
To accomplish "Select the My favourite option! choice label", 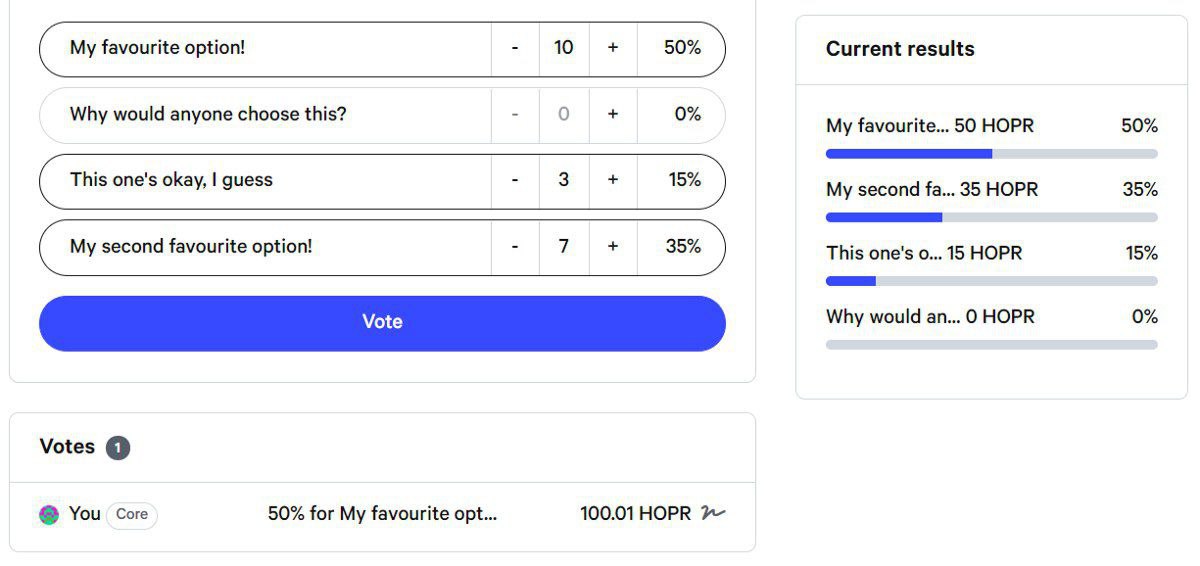I will pos(157,48).
